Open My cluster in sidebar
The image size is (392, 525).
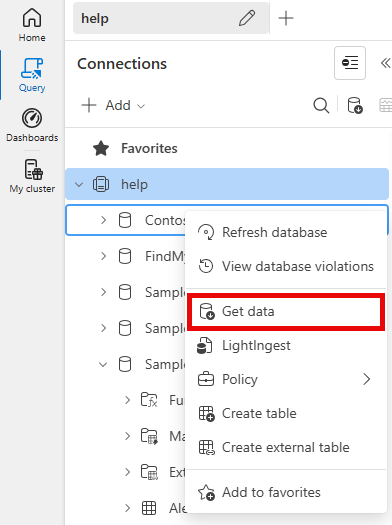32,176
